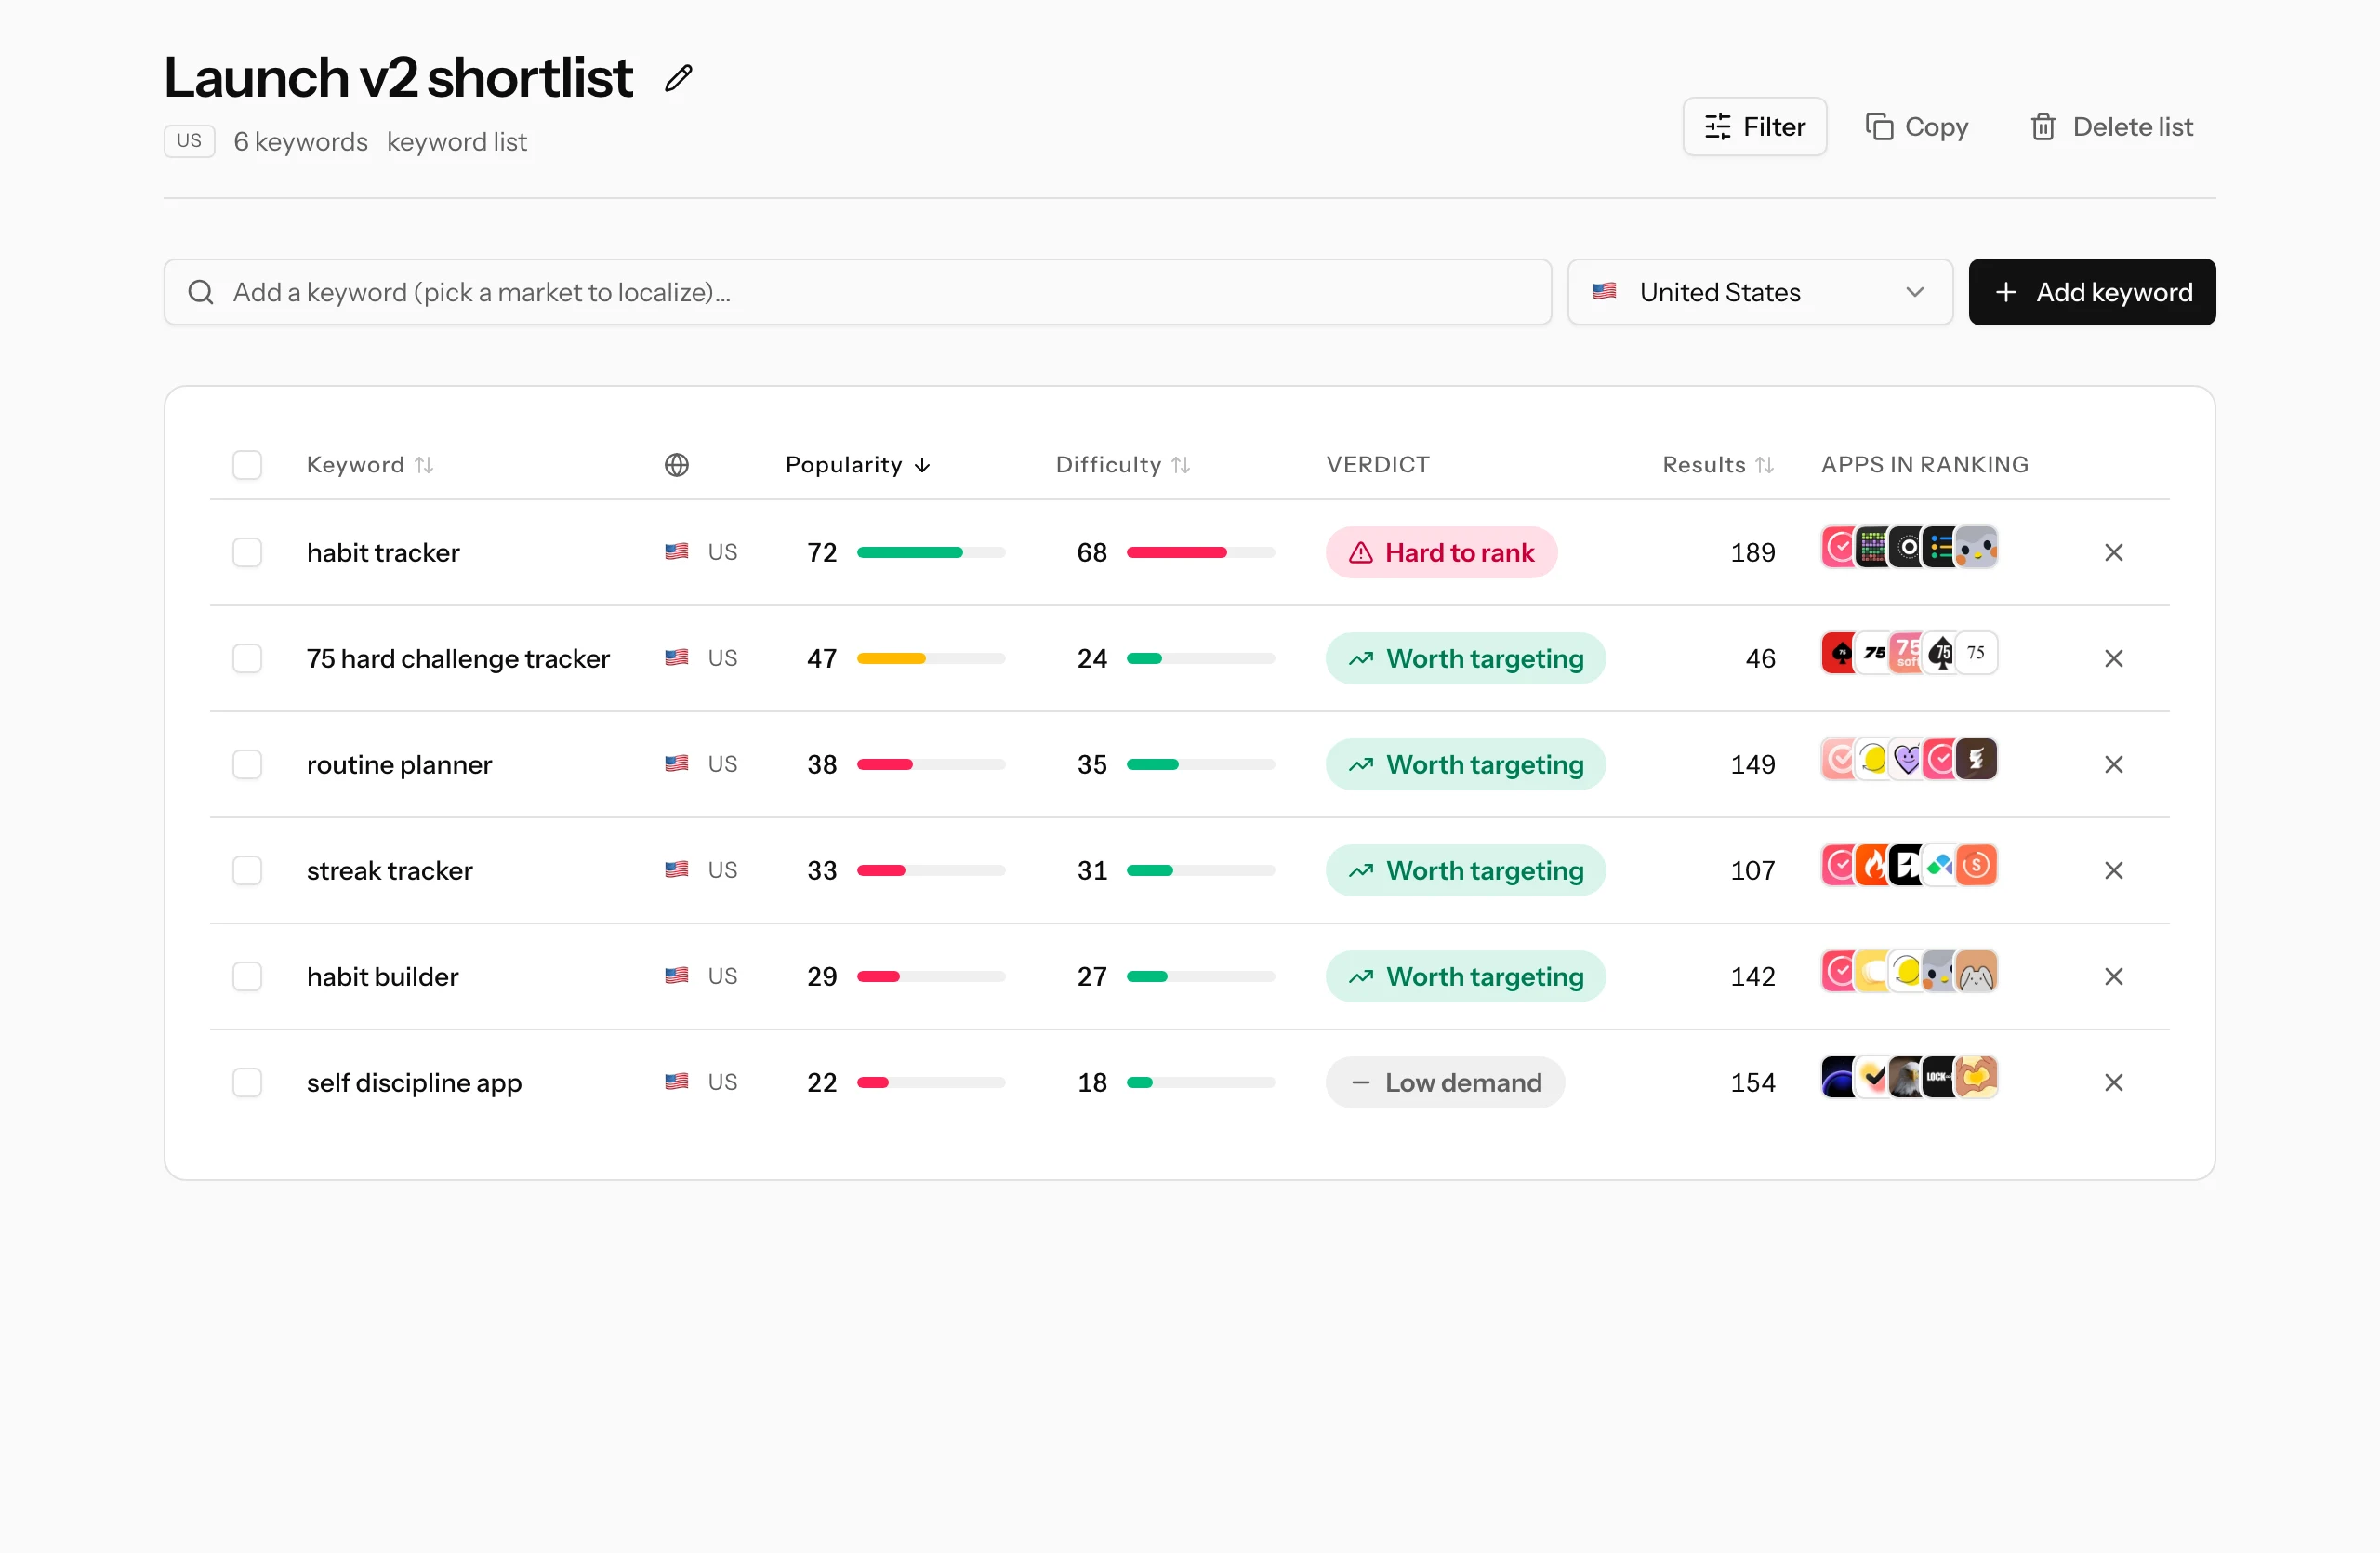The height and width of the screenshot is (1553, 2380).
Task: Check the habit builder row checkbox
Action: coord(247,976)
